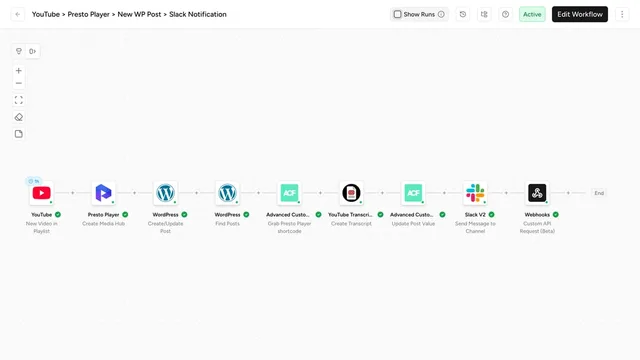Open the ACF Update Post Value node
The image size is (640, 360).
coord(413,193)
